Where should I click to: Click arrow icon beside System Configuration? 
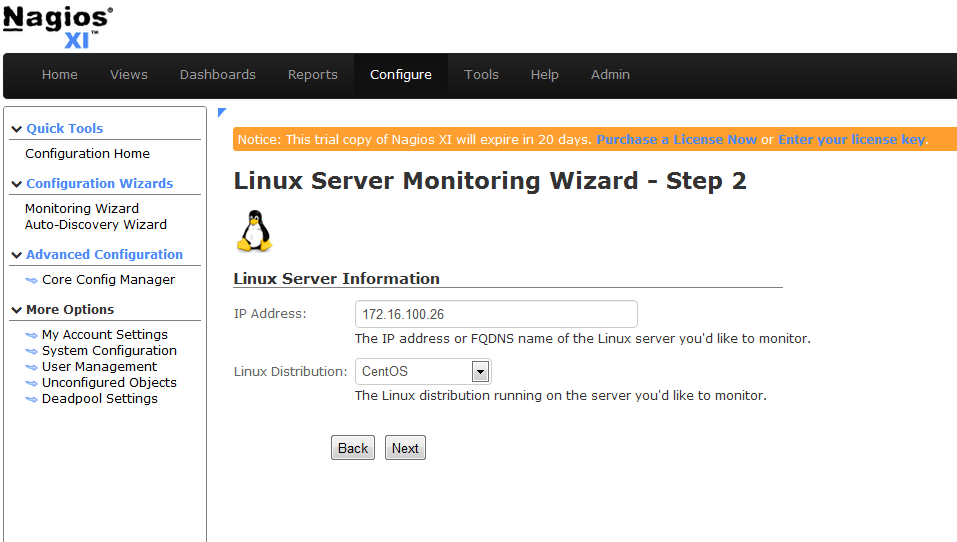coord(31,351)
